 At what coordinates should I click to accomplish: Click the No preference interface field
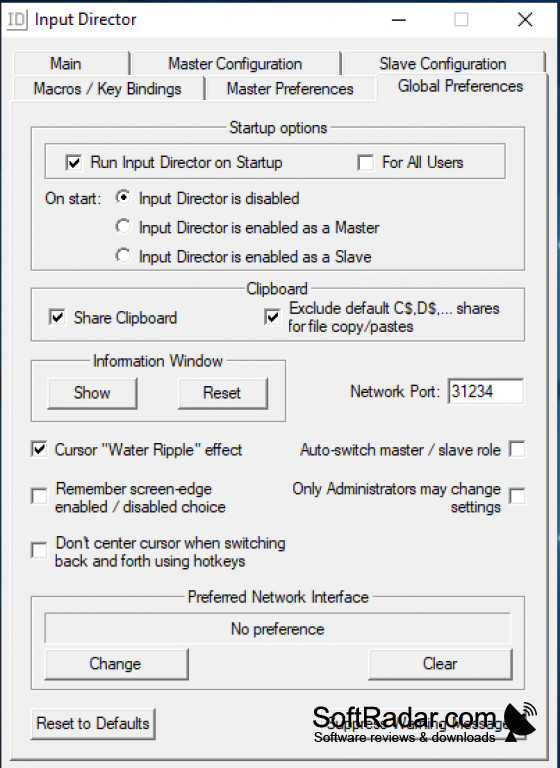[x=277, y=628]
